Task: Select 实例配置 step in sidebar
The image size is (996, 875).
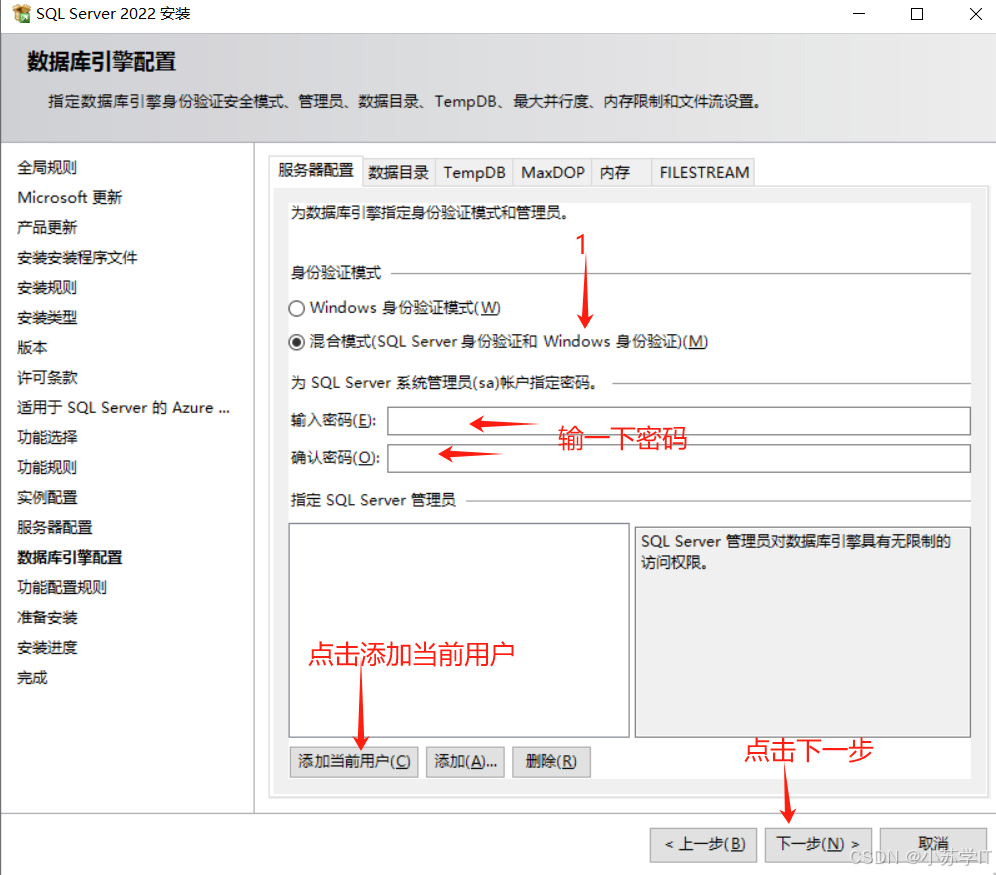Action: pyautogui.click(x=47, y=498)
